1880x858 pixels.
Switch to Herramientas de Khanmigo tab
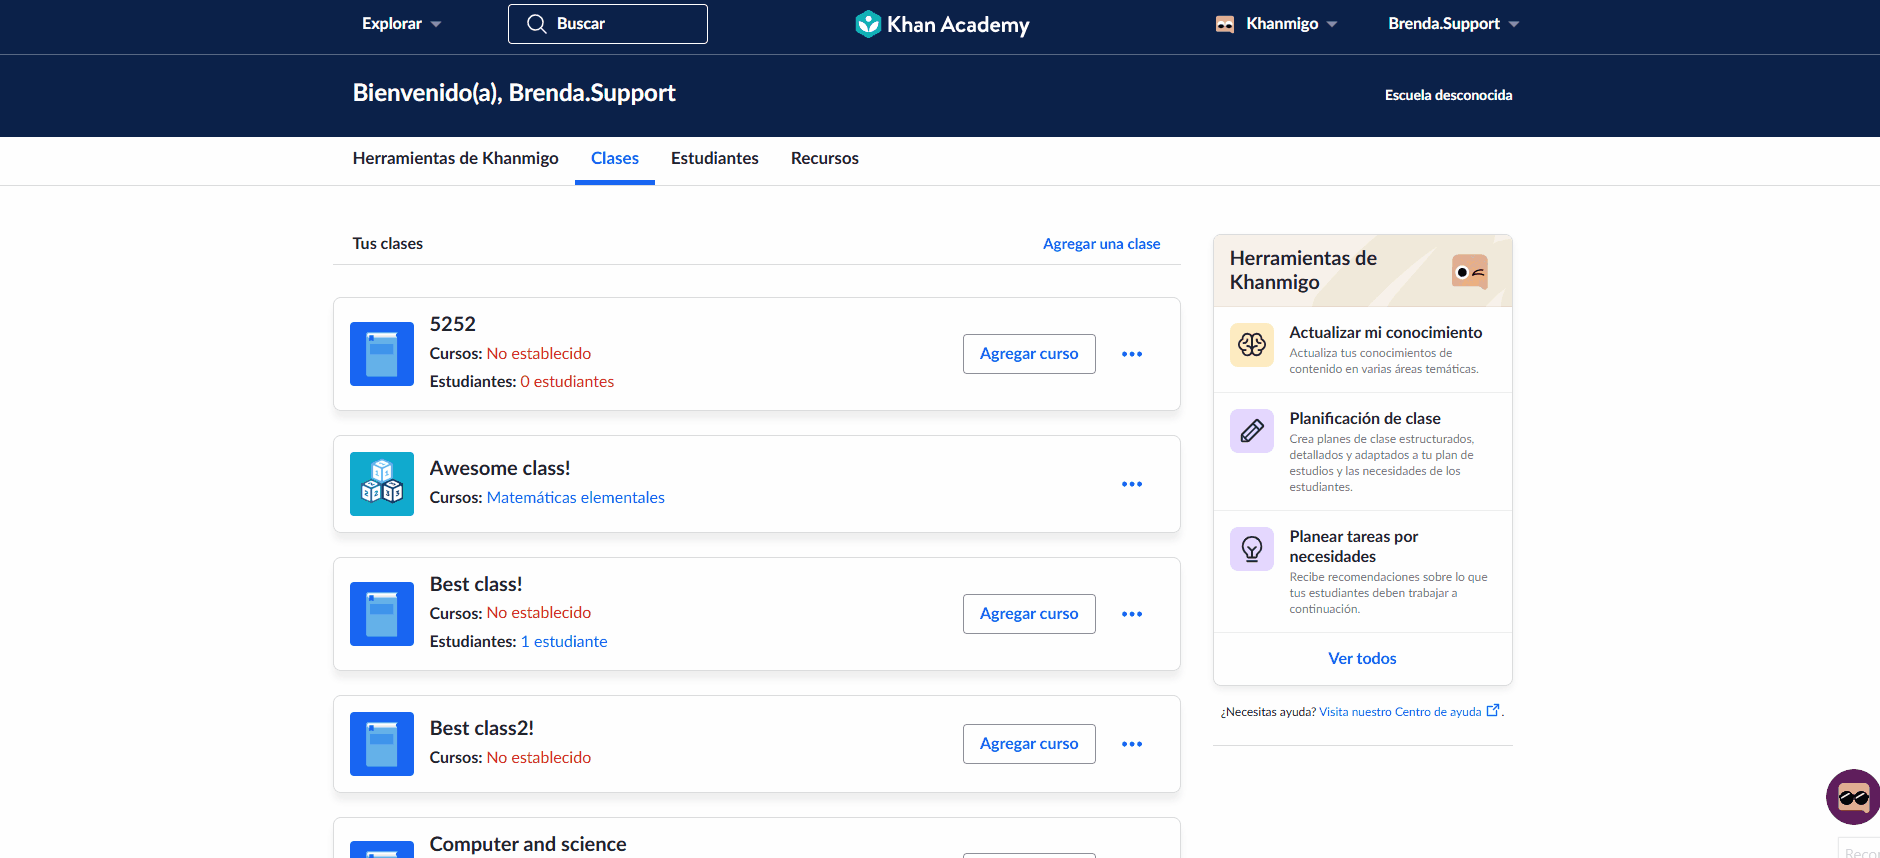456,158
